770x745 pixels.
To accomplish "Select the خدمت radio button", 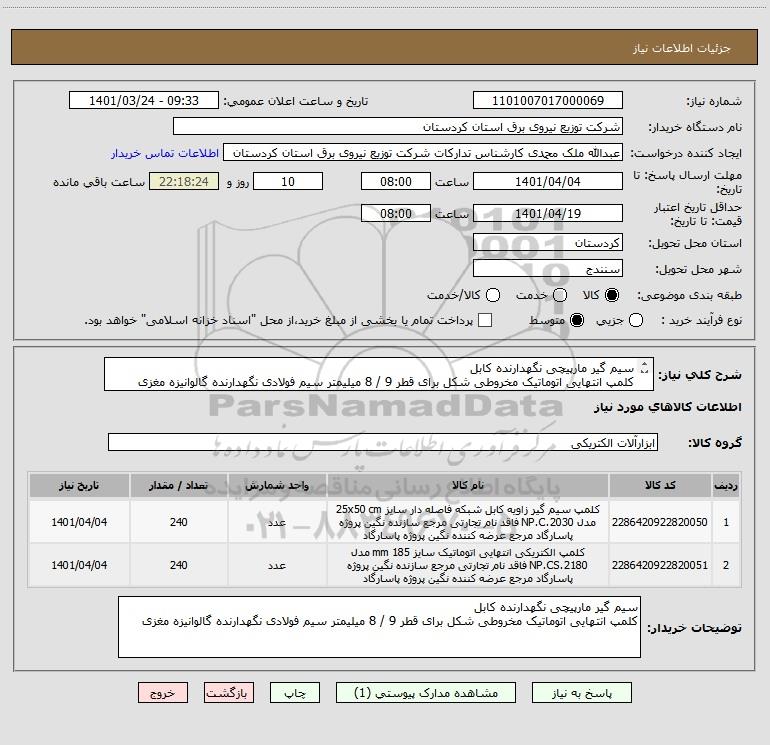I will [x=560, y=295].
